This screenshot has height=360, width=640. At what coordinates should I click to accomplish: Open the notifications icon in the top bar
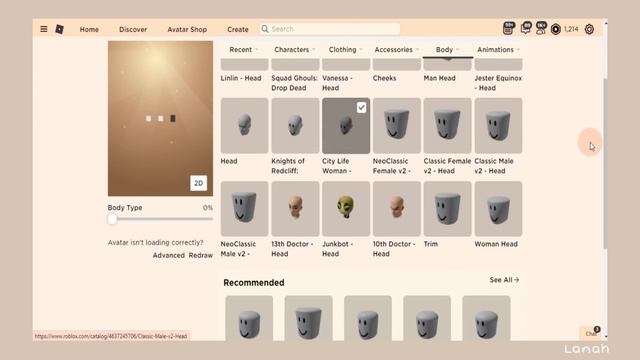(509, 28)
